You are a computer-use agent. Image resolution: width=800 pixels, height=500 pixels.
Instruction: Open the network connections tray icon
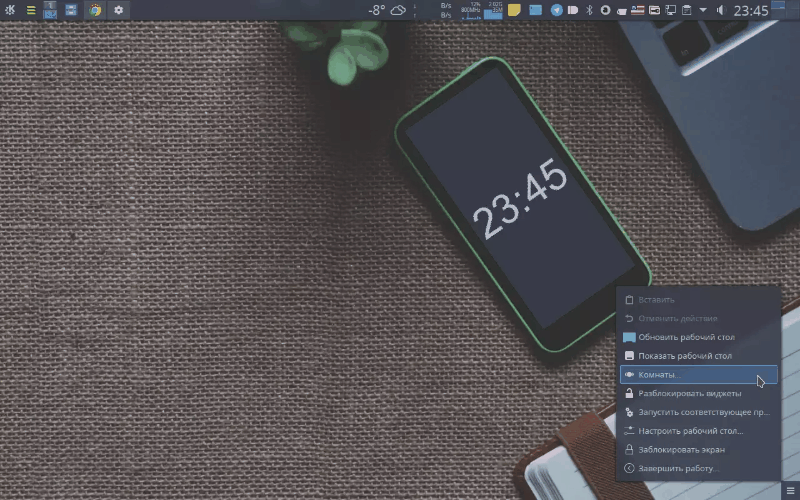click(670, 10)
